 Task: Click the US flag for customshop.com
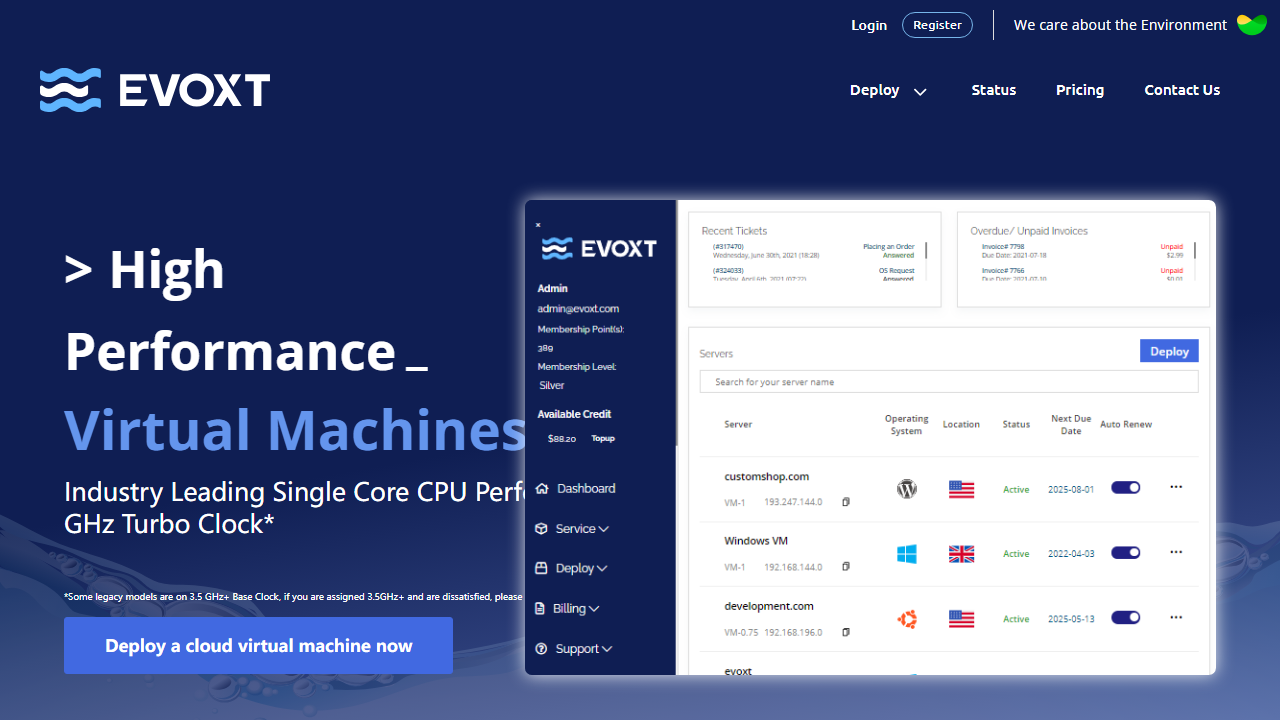click(961, 489)
